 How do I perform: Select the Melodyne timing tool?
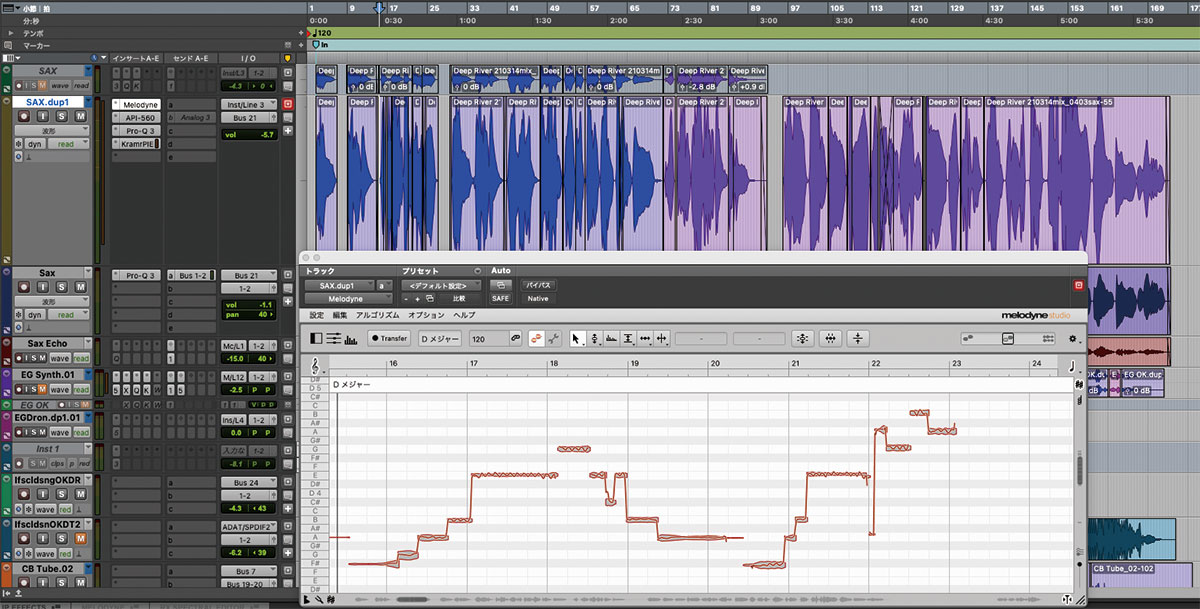645,339
